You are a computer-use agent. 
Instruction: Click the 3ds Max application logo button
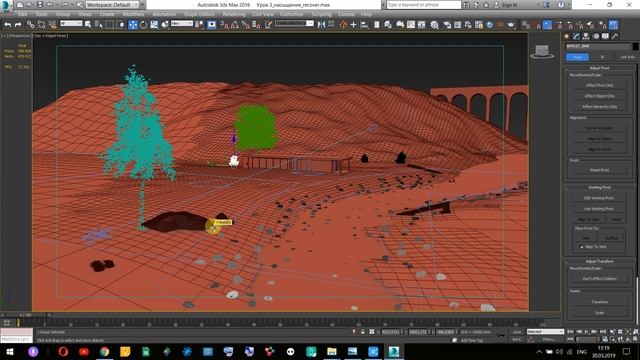click(6, 5)
